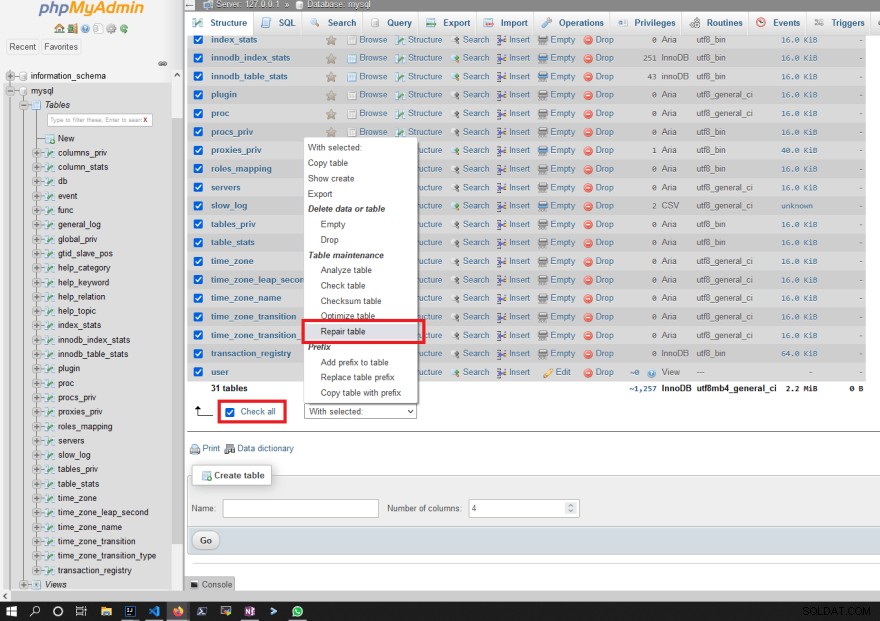Expand the columns_priv tree node
Screen dimensions: 880x621
pyautogui.click(x=36, y=153)
